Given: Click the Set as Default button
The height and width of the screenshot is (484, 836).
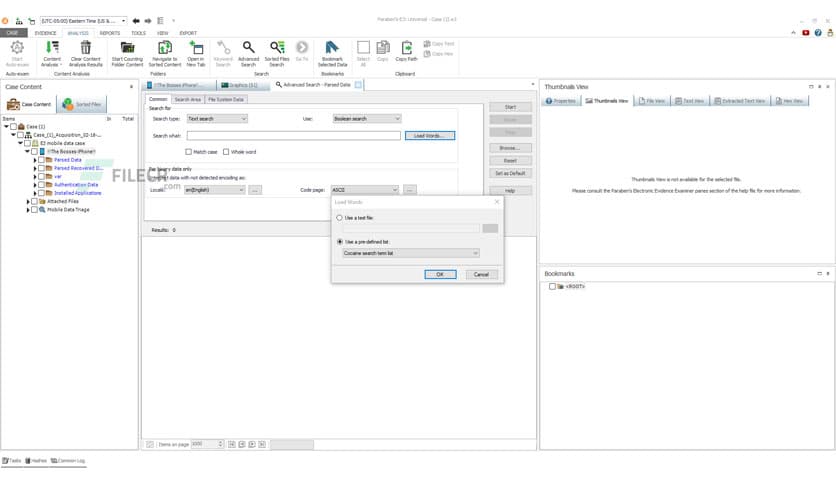Looking at the screenshot, I should tap(510, 174).
